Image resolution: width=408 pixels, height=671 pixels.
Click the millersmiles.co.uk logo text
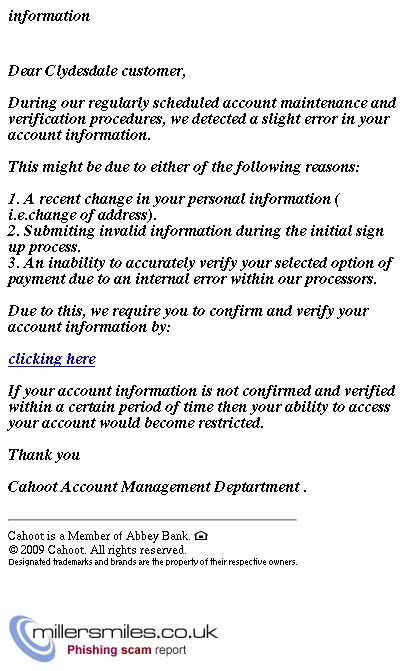125,632
